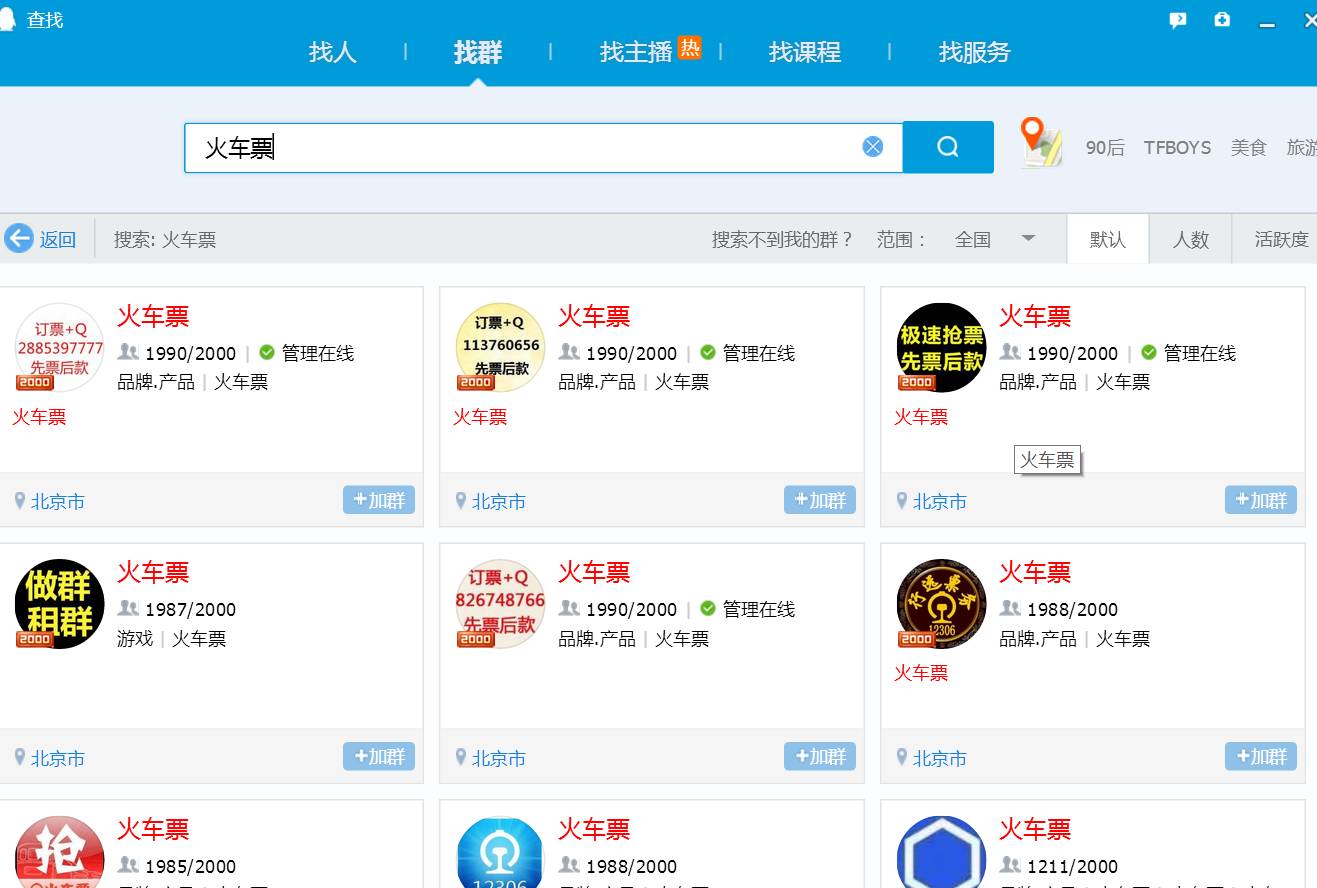Switch to the 找服务 tab
Screen dimensions: 1317x888
[975, 52]
